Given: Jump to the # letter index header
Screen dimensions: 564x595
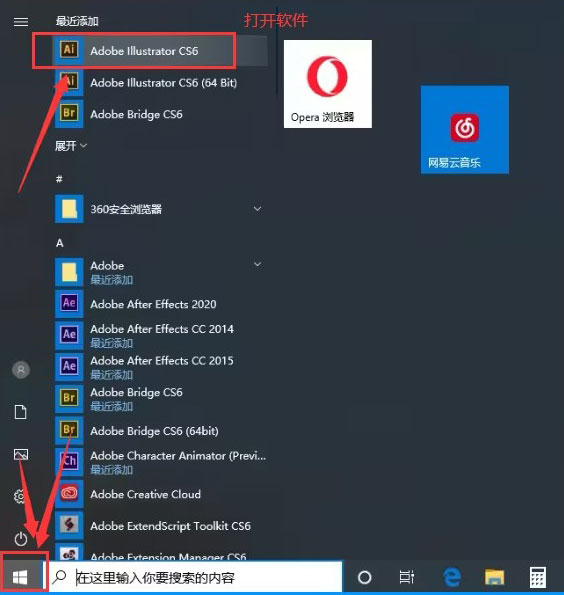Looking at the screenshot, I should point(59,179).
